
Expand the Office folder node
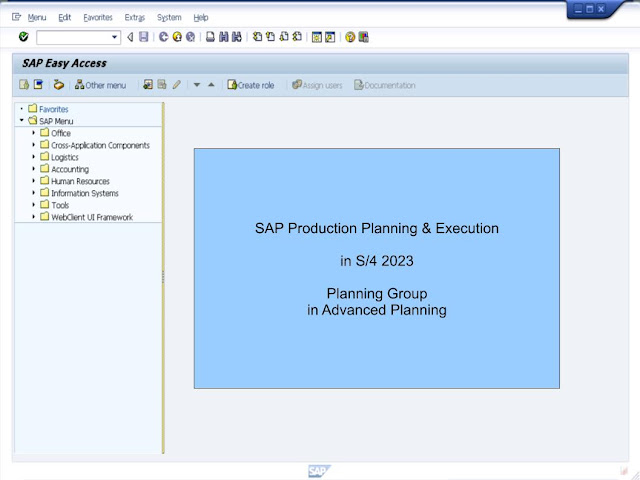pyautogui.click(x=33, y=133)
